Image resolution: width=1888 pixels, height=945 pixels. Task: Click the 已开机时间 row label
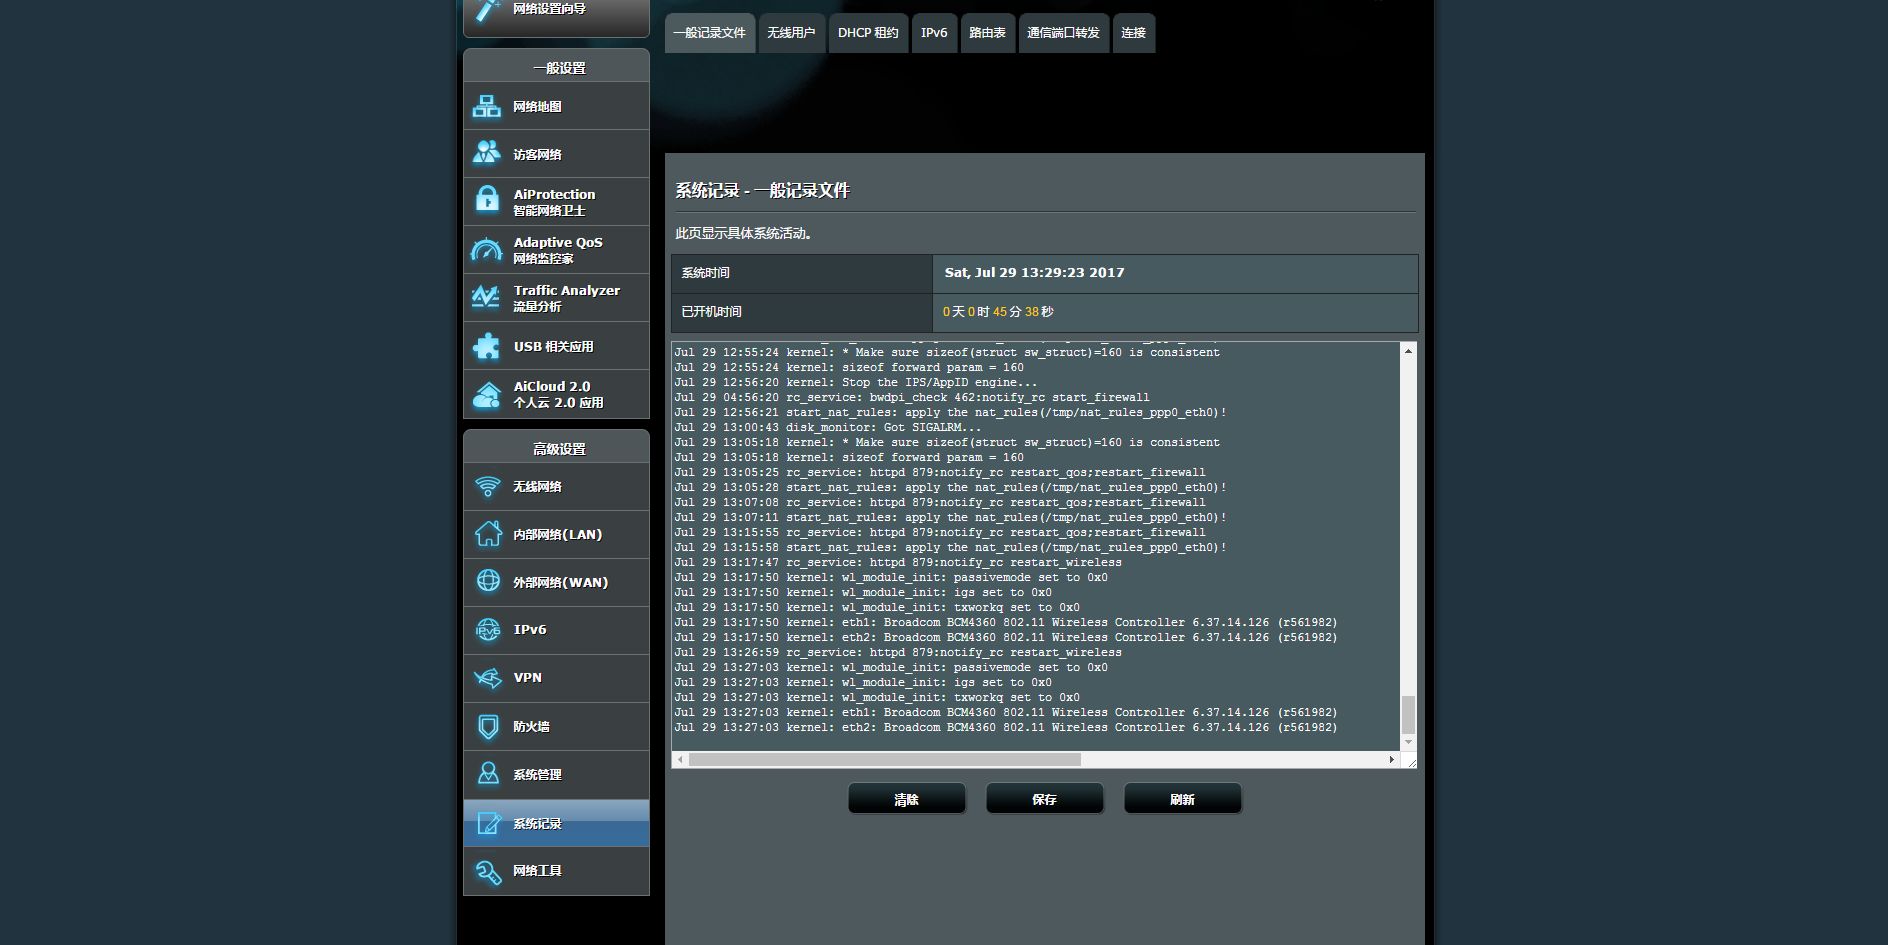pyautogui.click(x=712, y=312)
